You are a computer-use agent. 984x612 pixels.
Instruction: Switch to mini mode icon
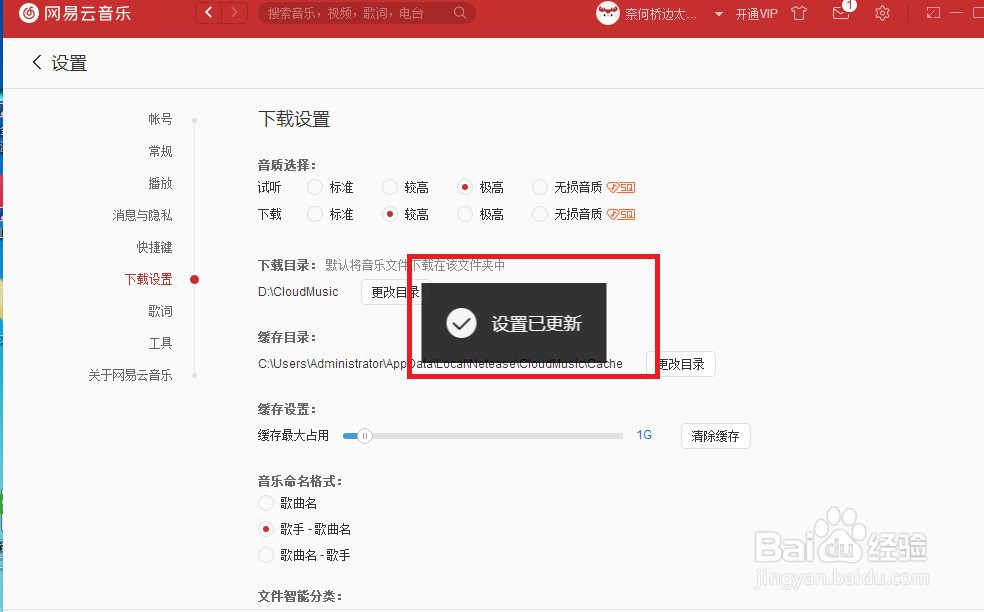pos(933,13)
